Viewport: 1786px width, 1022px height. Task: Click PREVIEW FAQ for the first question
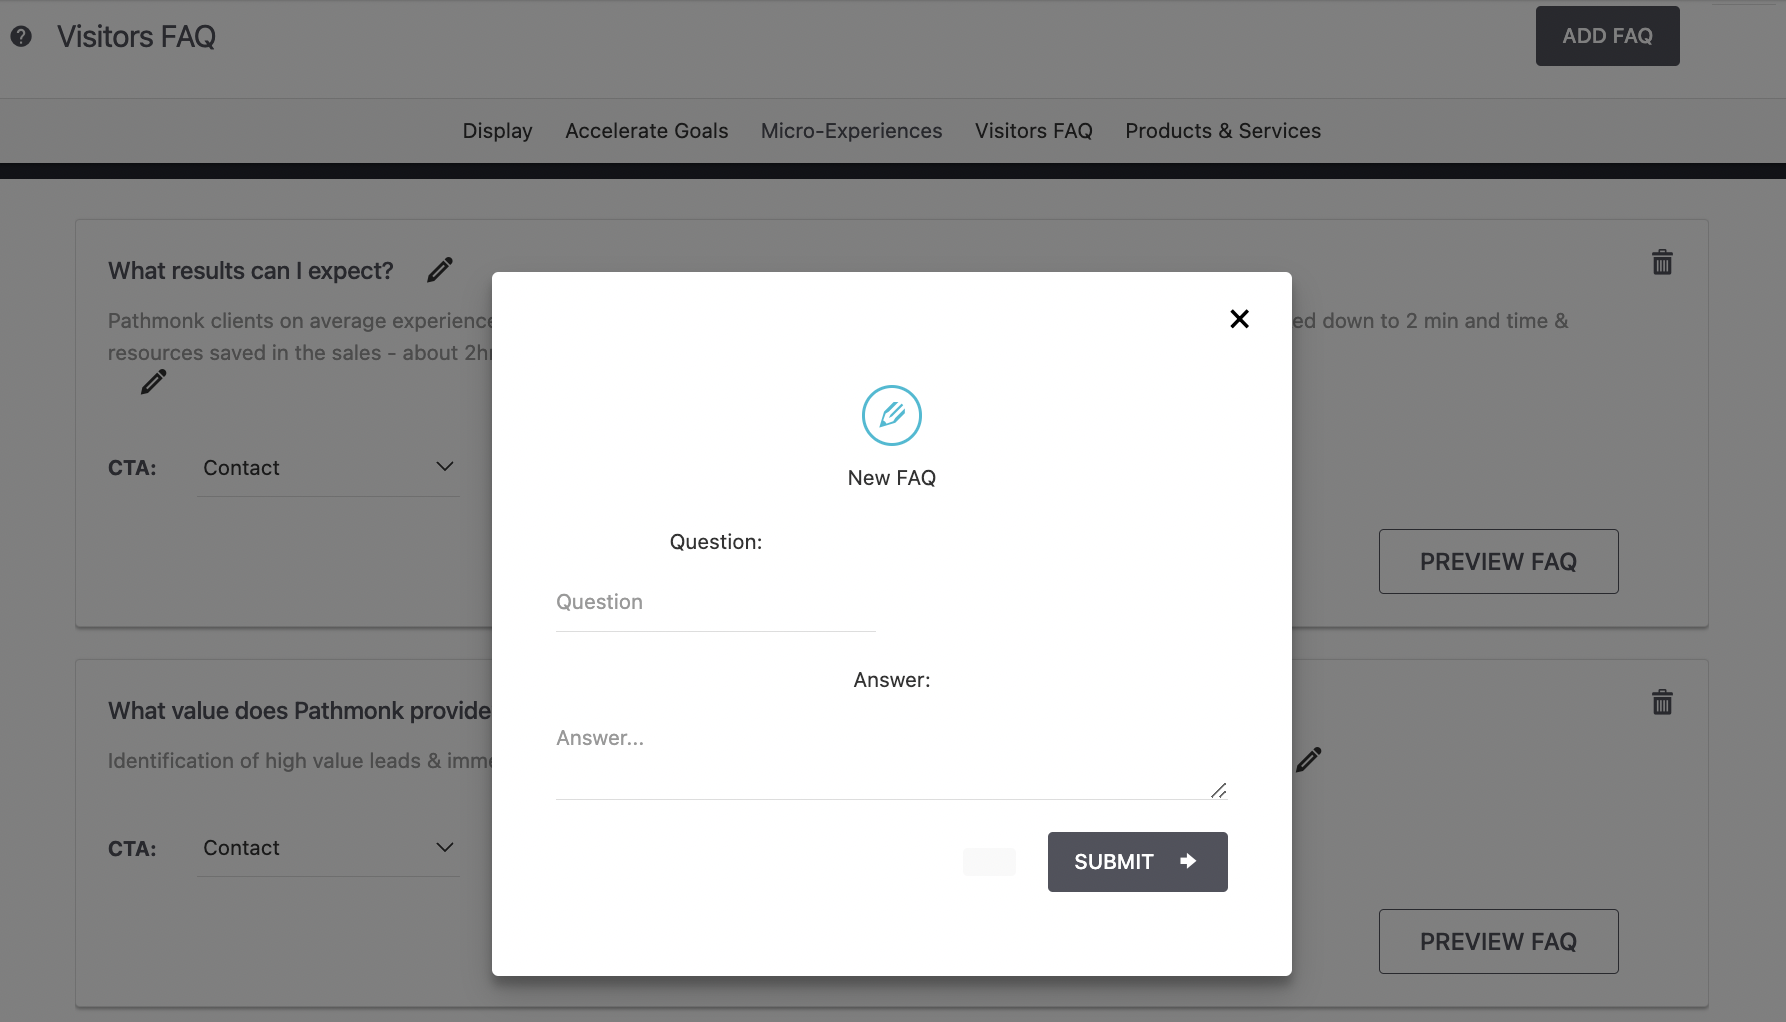tap(1498, 561)
